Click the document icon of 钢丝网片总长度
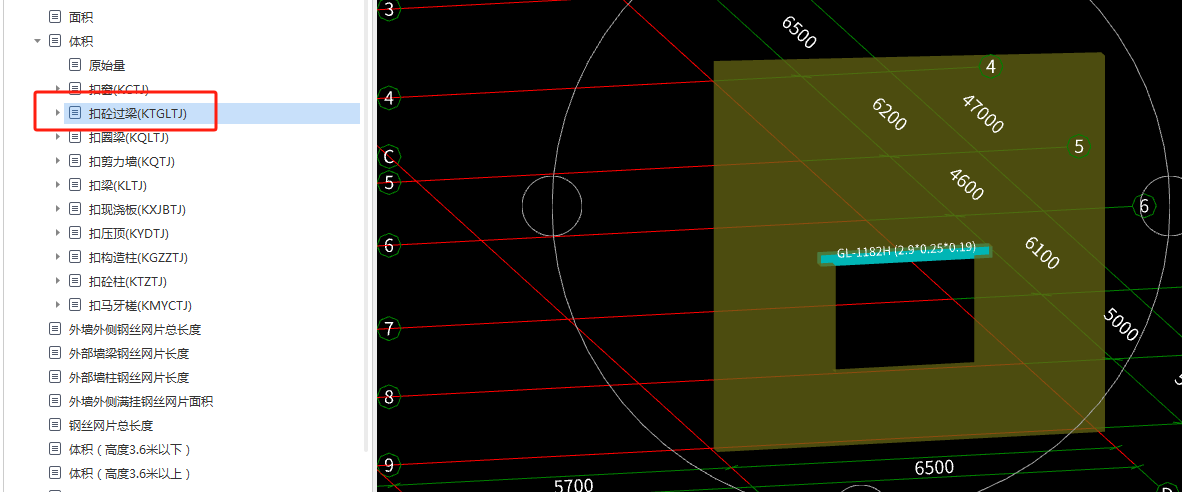Image resolution: width=1182 pixels, height=492 pixels. pos(54,425)
